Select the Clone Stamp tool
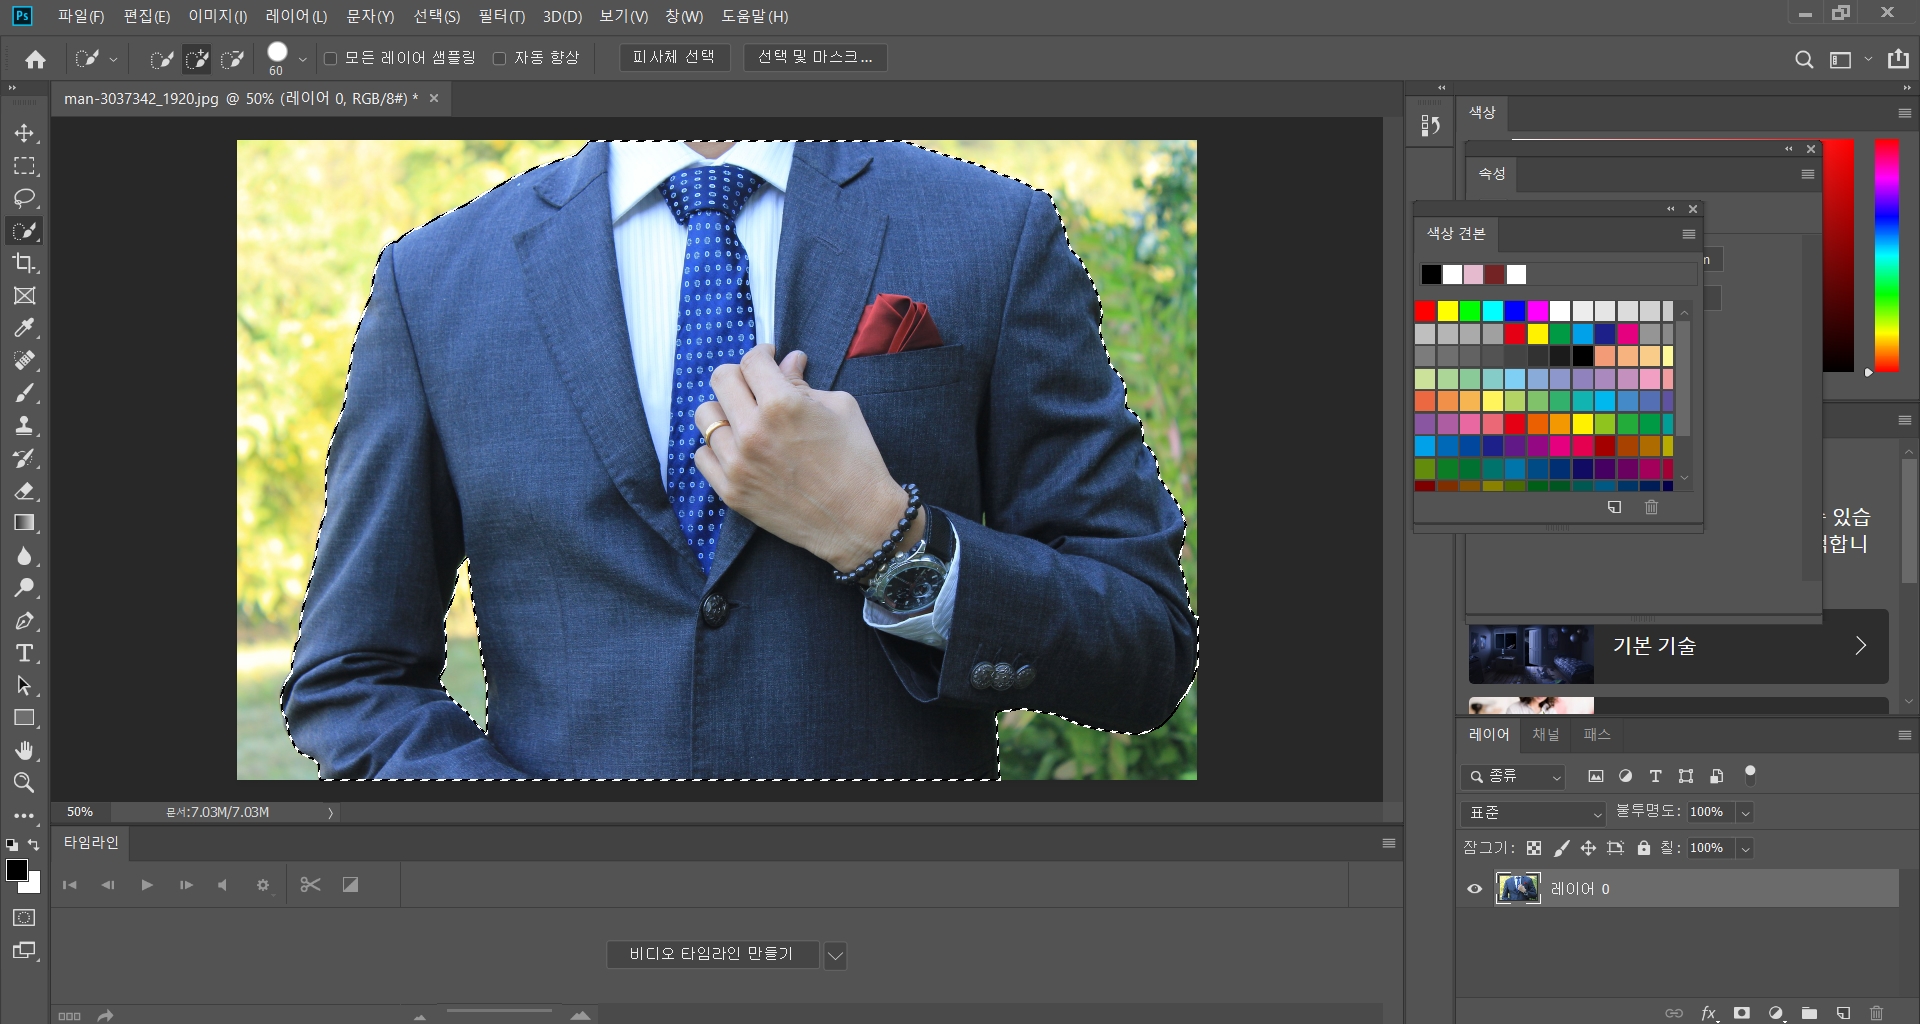 coord(24,425)
